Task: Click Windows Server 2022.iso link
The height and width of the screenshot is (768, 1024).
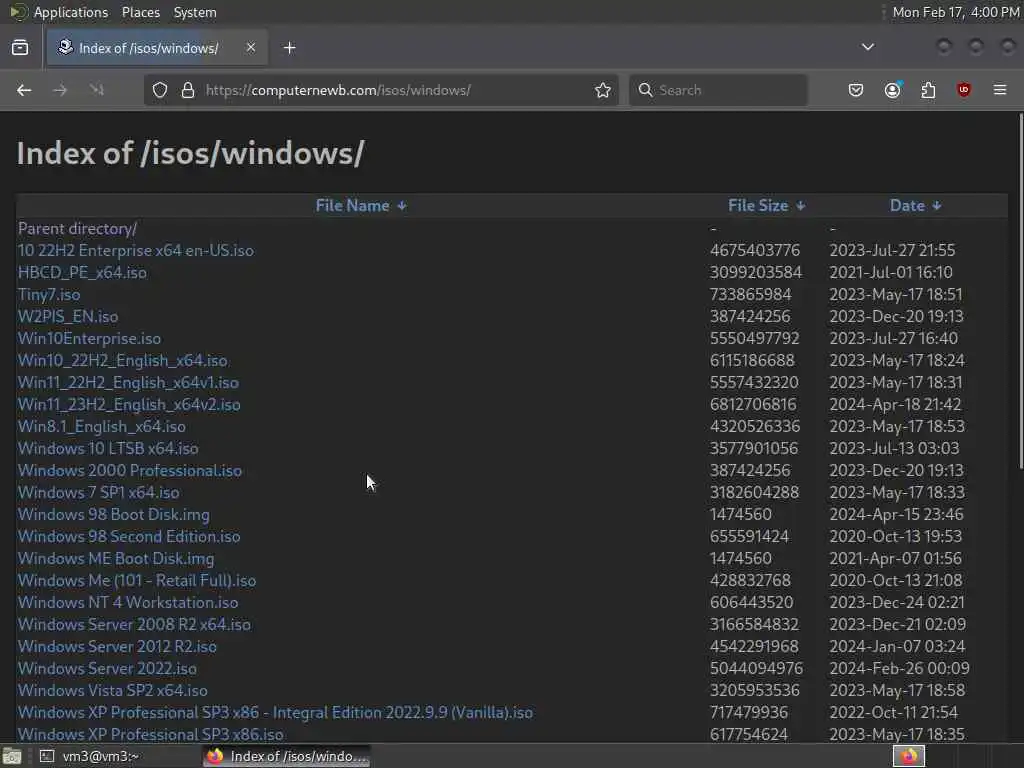Action: click(x=107, y=669)
